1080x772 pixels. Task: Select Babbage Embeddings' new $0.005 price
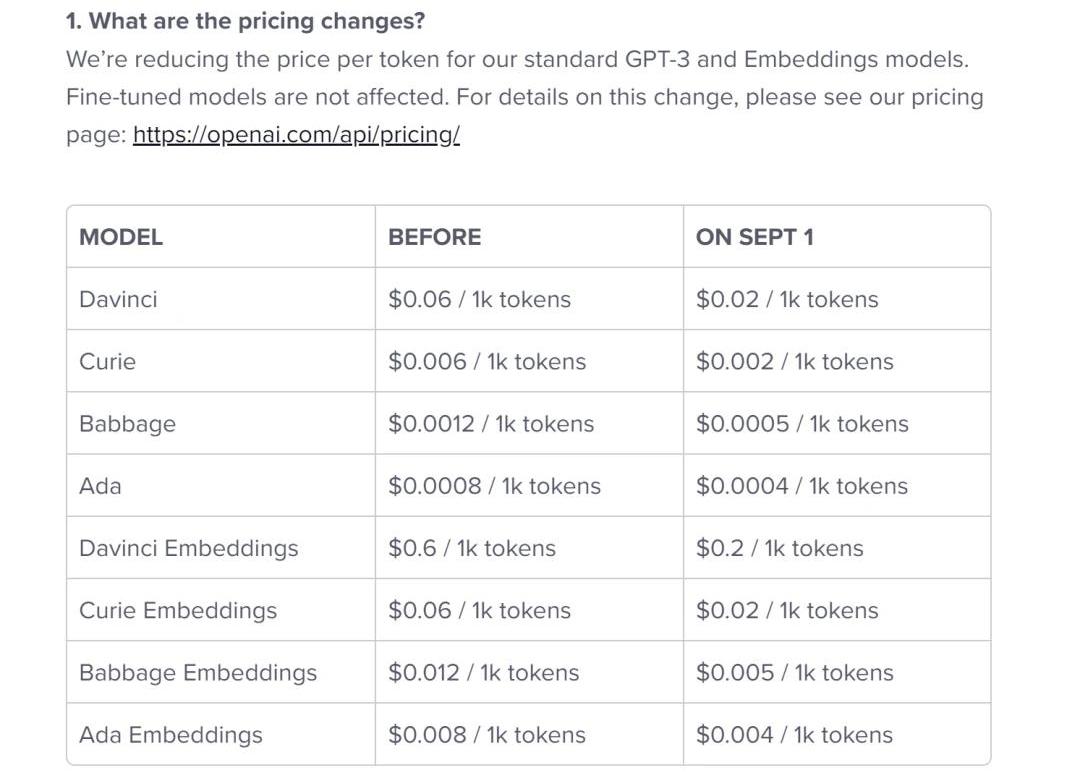[794, 673]
